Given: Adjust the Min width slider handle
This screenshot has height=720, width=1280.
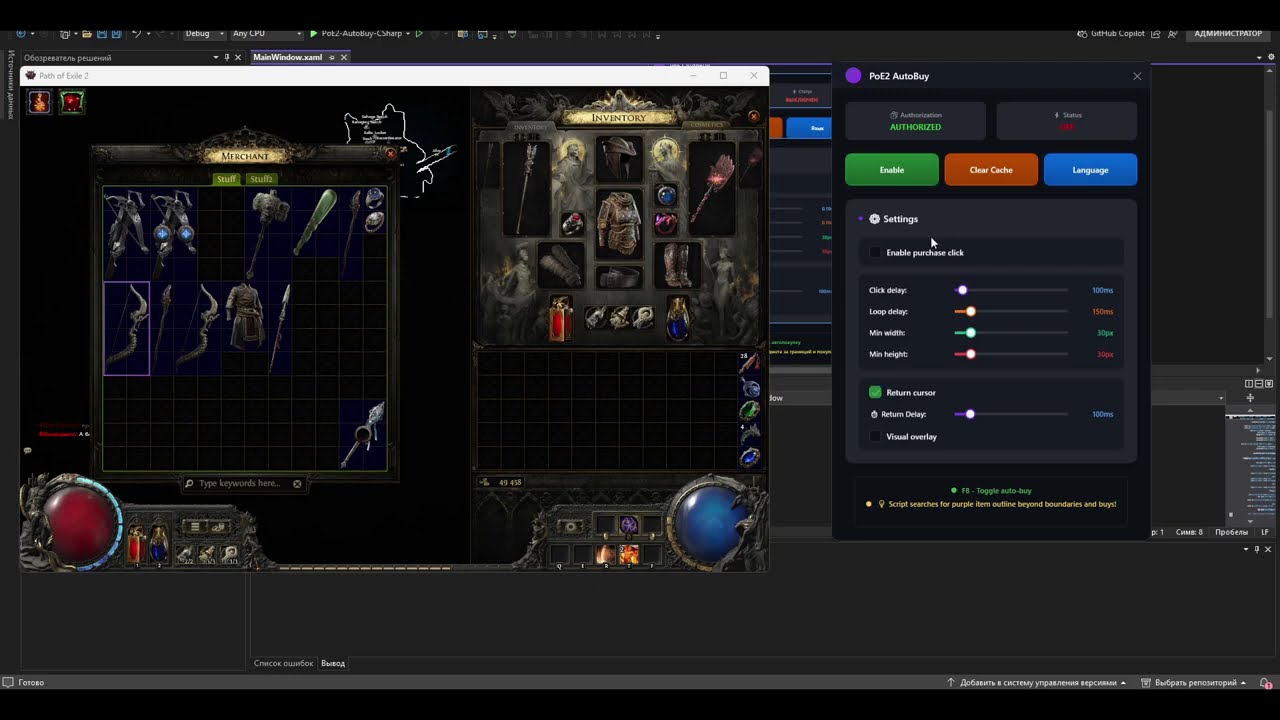Looking at the screenshot, I should click(970, 332).
